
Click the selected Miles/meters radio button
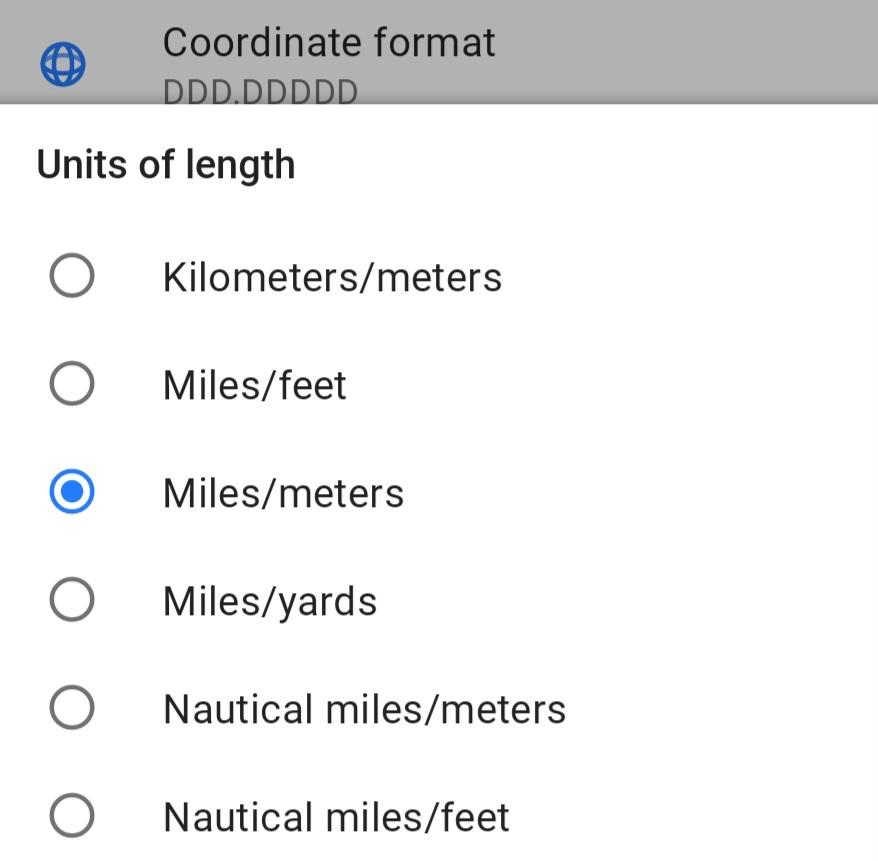pos(72,492)
